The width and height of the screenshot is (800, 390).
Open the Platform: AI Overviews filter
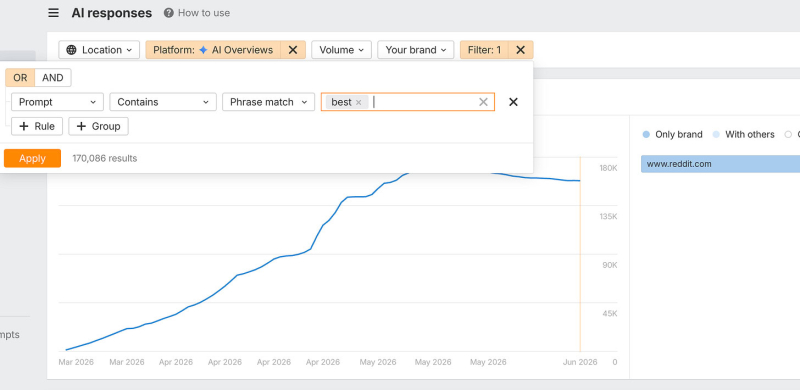(x=213, y=50)
